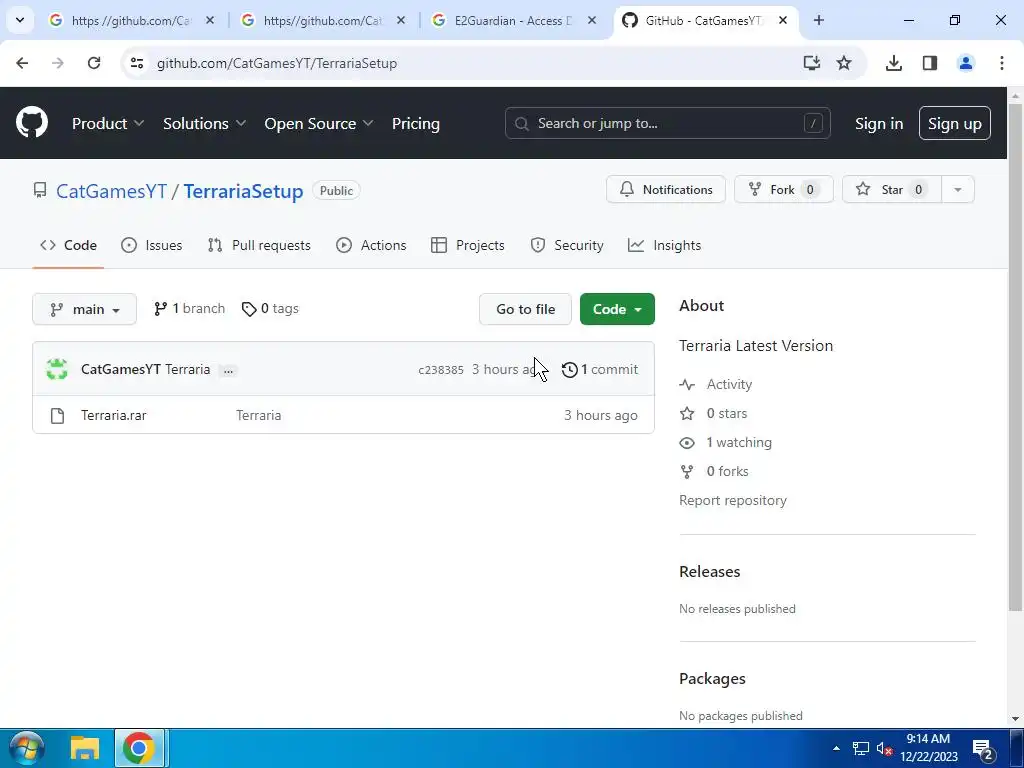Expand commit message ellipsis button
The image size is (1024, 768).
[228, 370]
